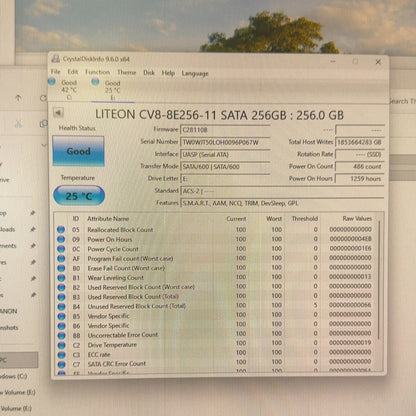Open the Language menu
Viewport: 416px width, 416px height.
point(195,73)
